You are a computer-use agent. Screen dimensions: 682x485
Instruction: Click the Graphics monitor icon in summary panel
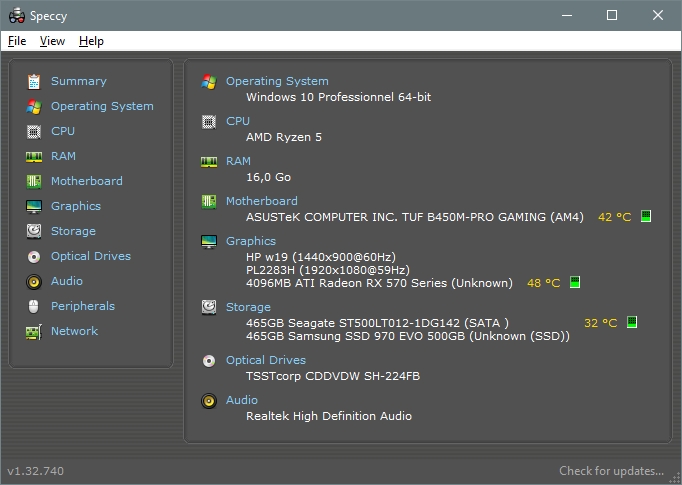coord(209,241)
